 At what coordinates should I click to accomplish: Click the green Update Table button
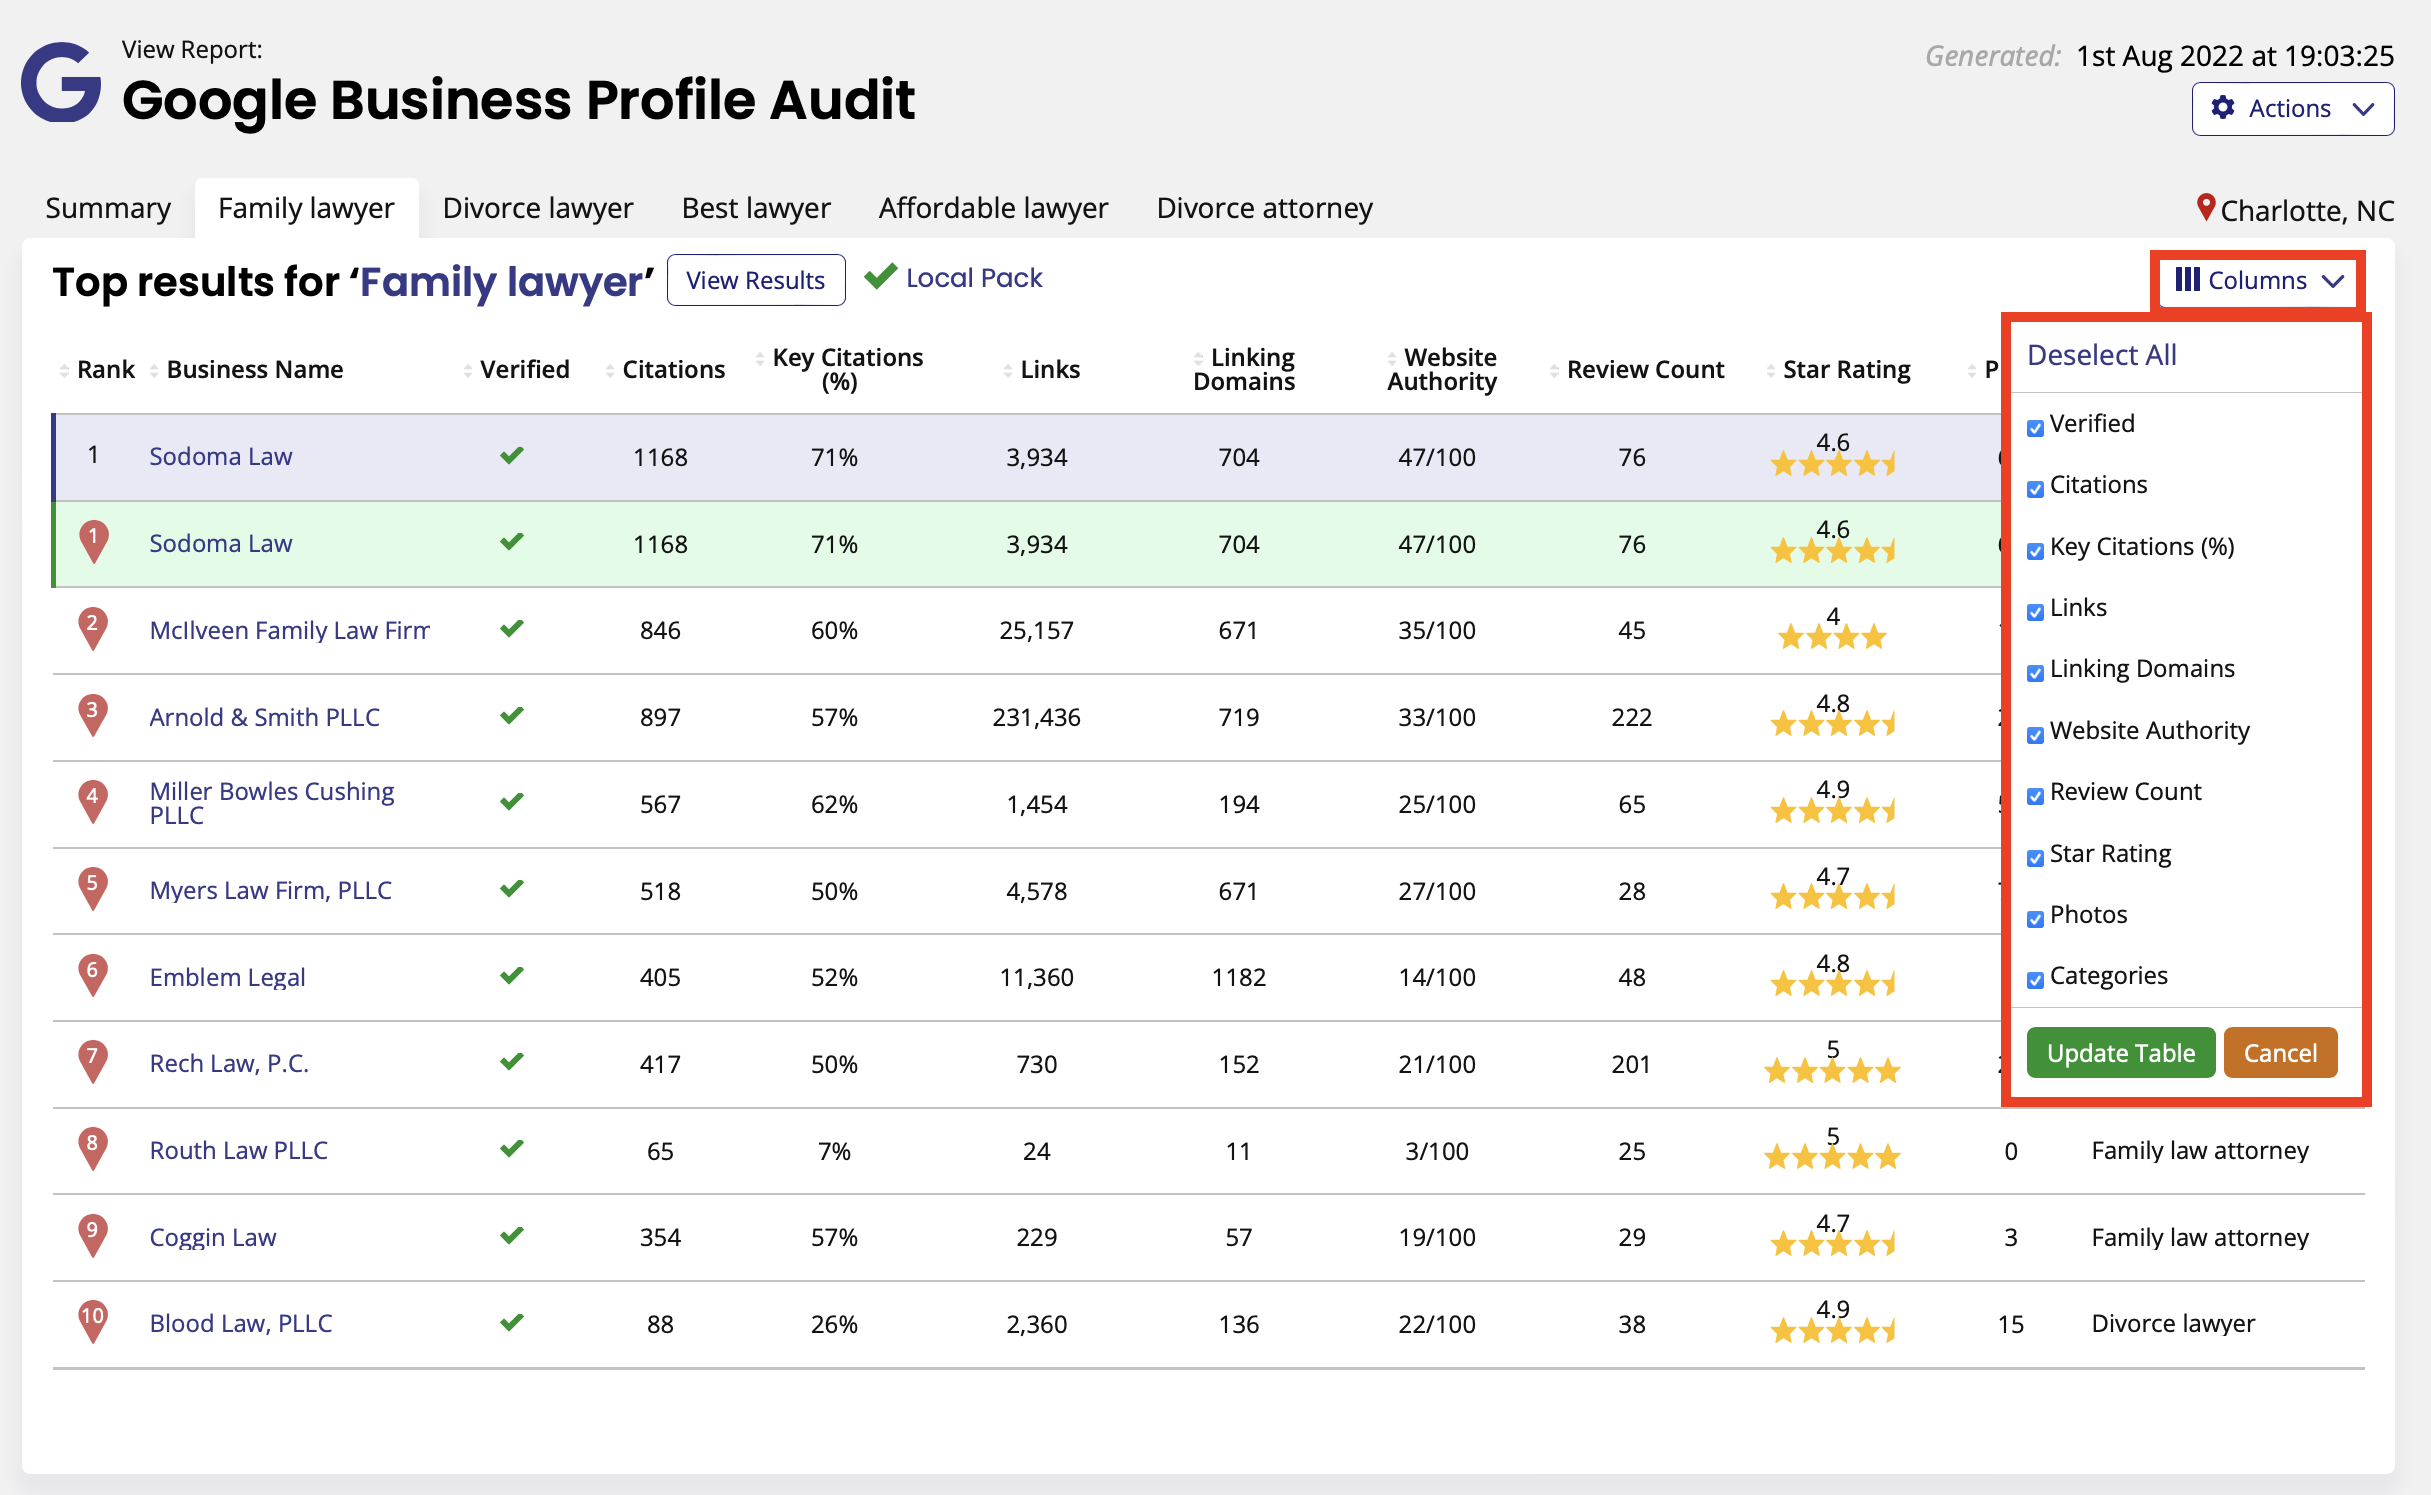pyautogui.click(x=2120, y=1053)
